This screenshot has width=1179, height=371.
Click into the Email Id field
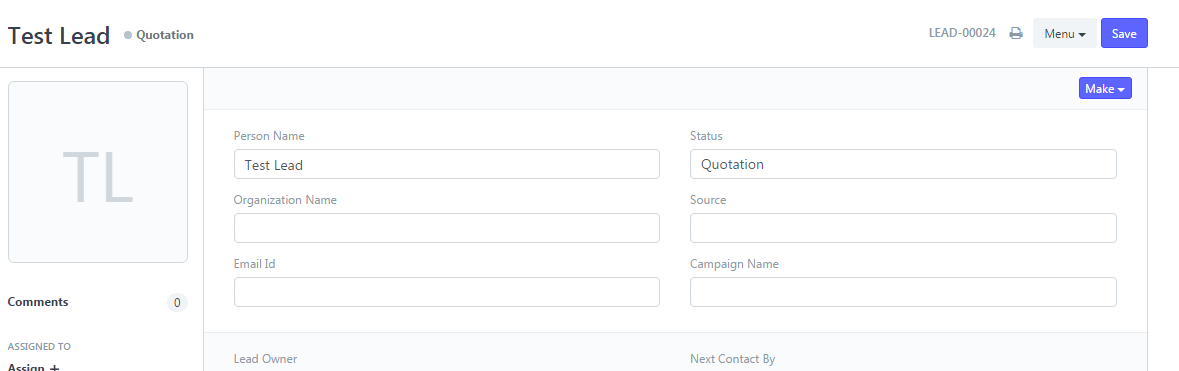[x=447, y=292]
